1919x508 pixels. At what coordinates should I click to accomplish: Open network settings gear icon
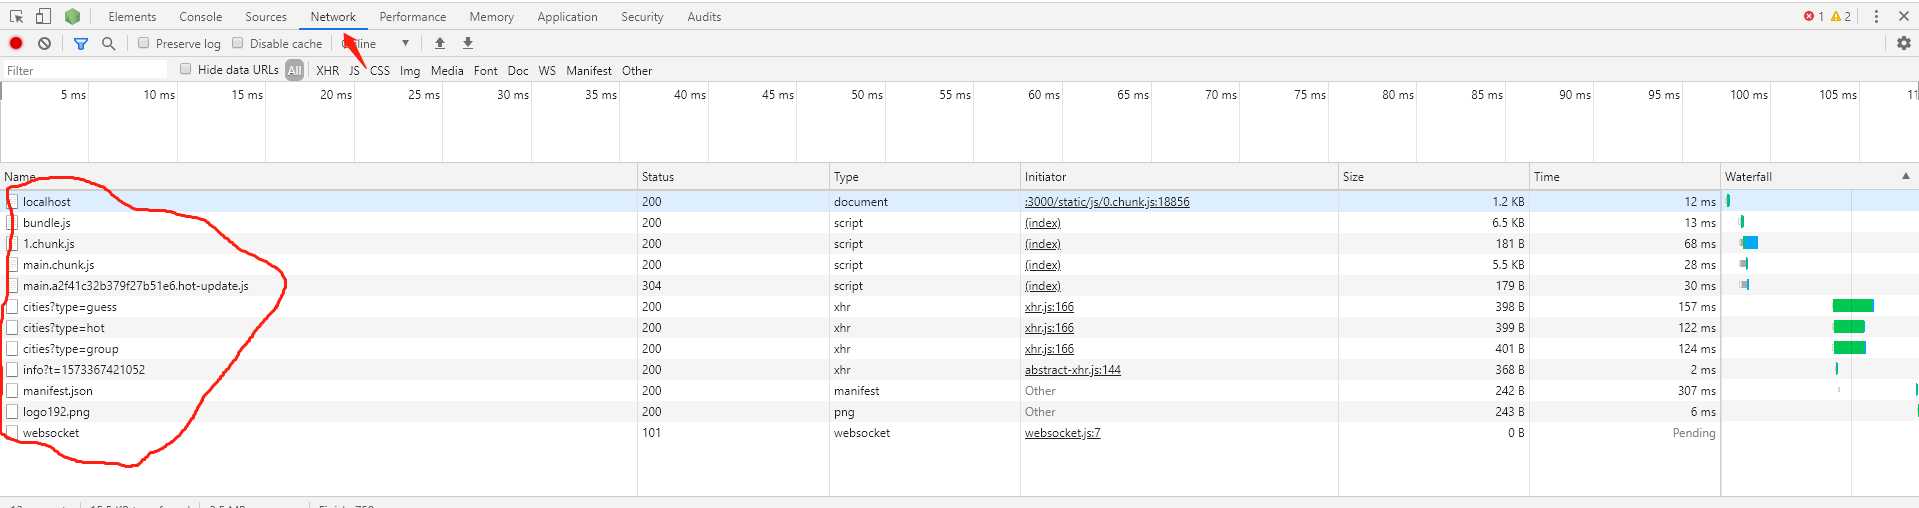(x=1903, y=43)
